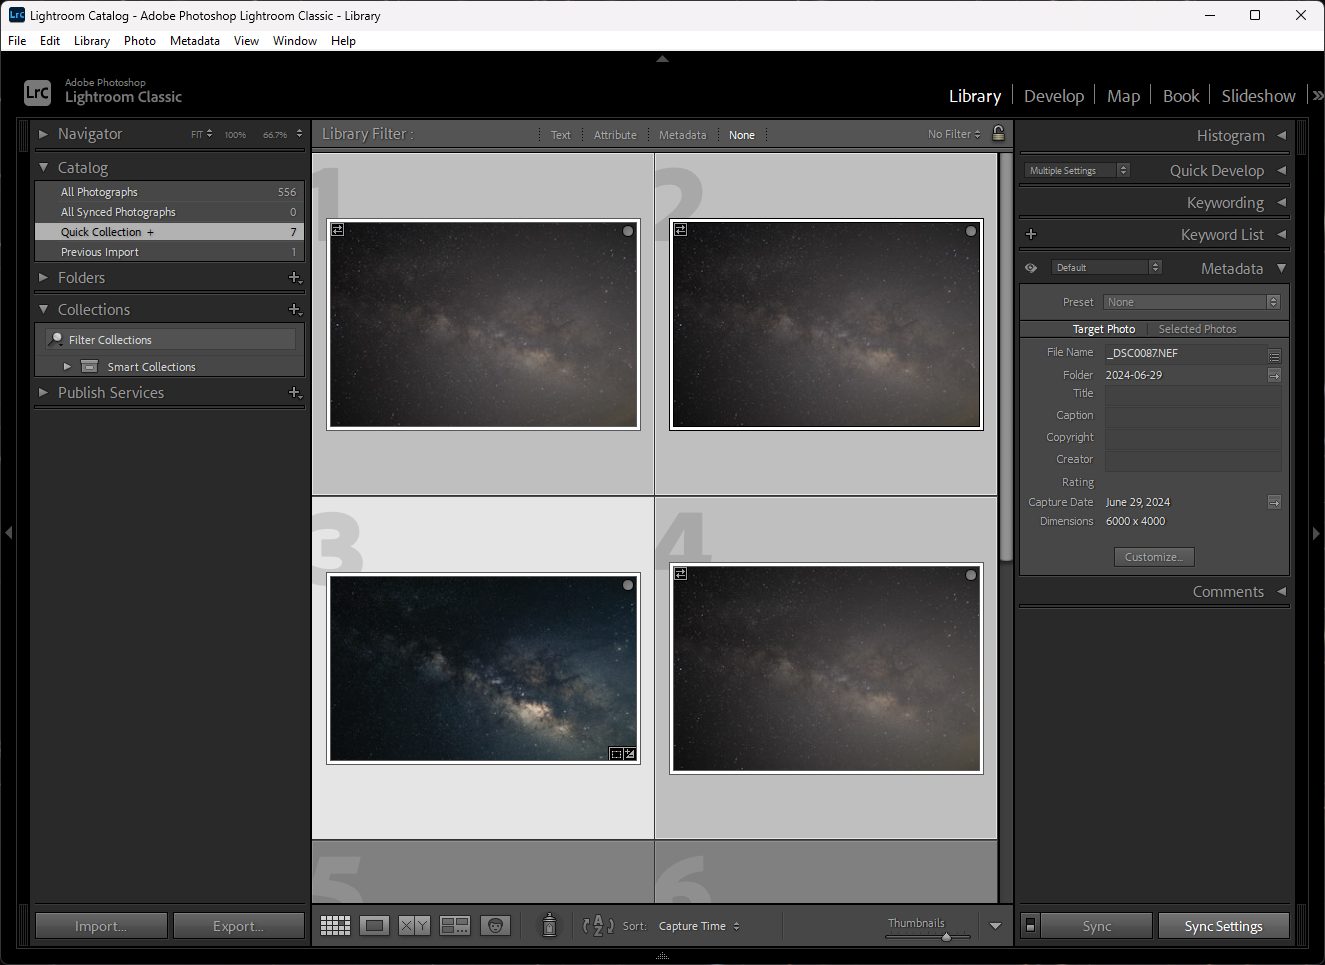Switch to the Map module
1325x965 pixels.
pyautogui.click(x=1123, y=96)
